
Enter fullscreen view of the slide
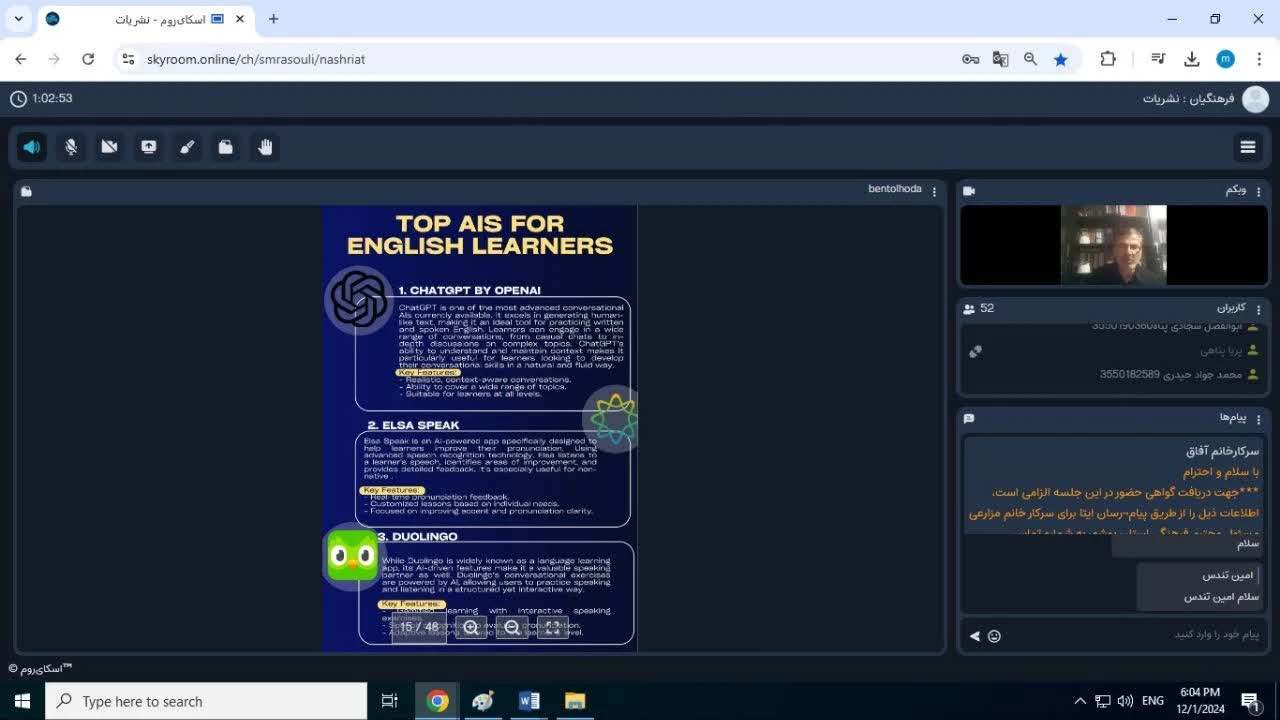[553, 627]
